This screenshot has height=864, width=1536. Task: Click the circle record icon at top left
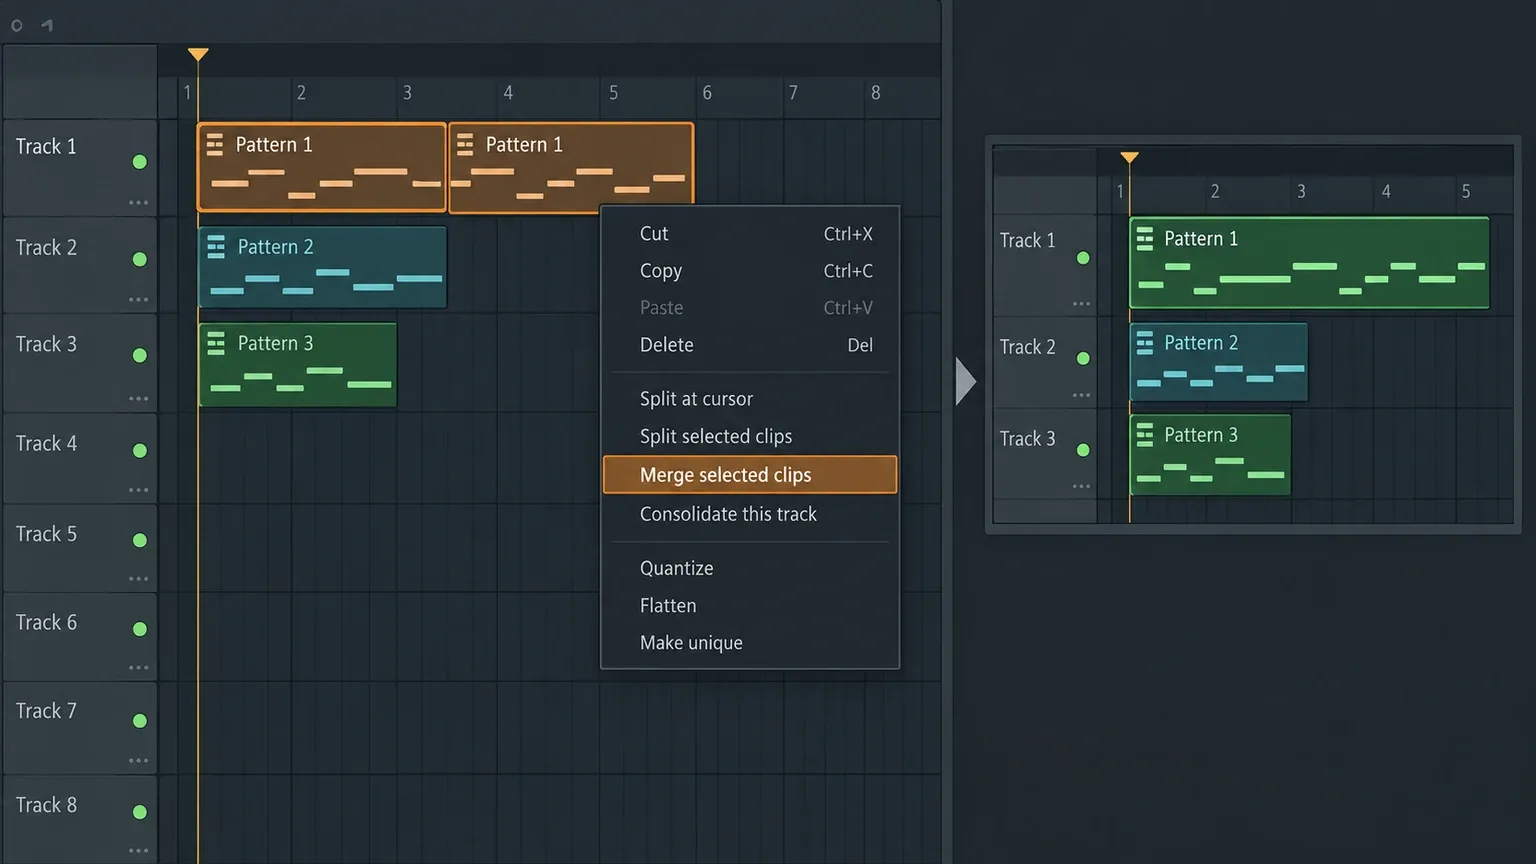(17, 25)
